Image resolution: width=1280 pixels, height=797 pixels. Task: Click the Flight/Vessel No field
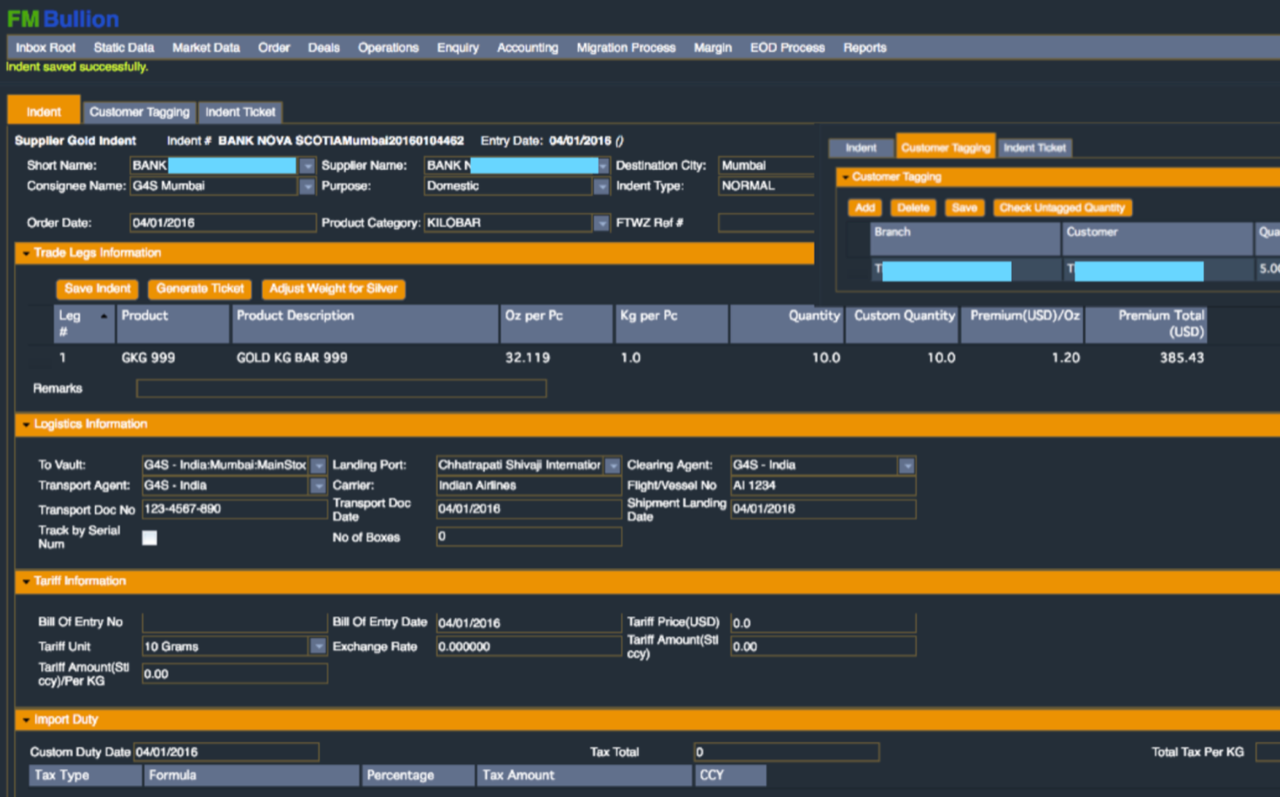pos(822,486)
